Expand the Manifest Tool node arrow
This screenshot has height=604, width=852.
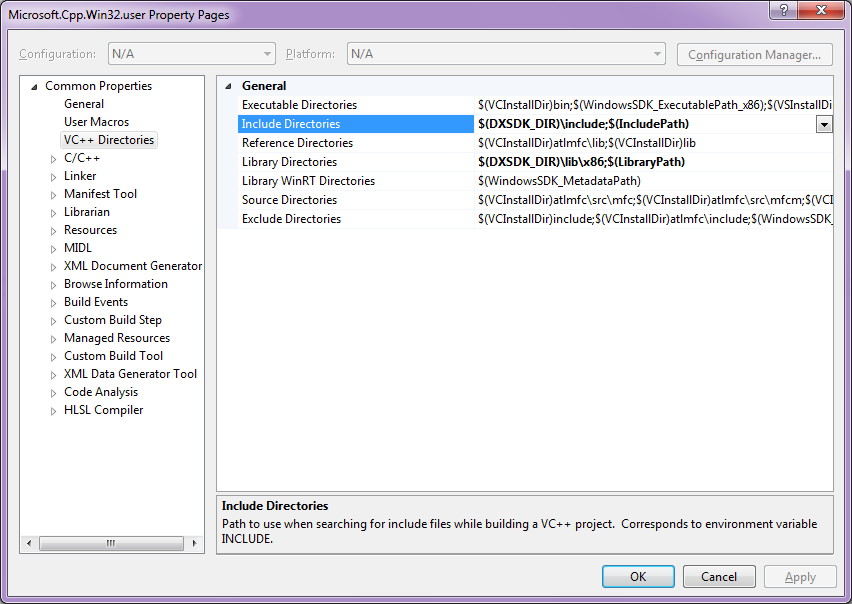[53, 194]
